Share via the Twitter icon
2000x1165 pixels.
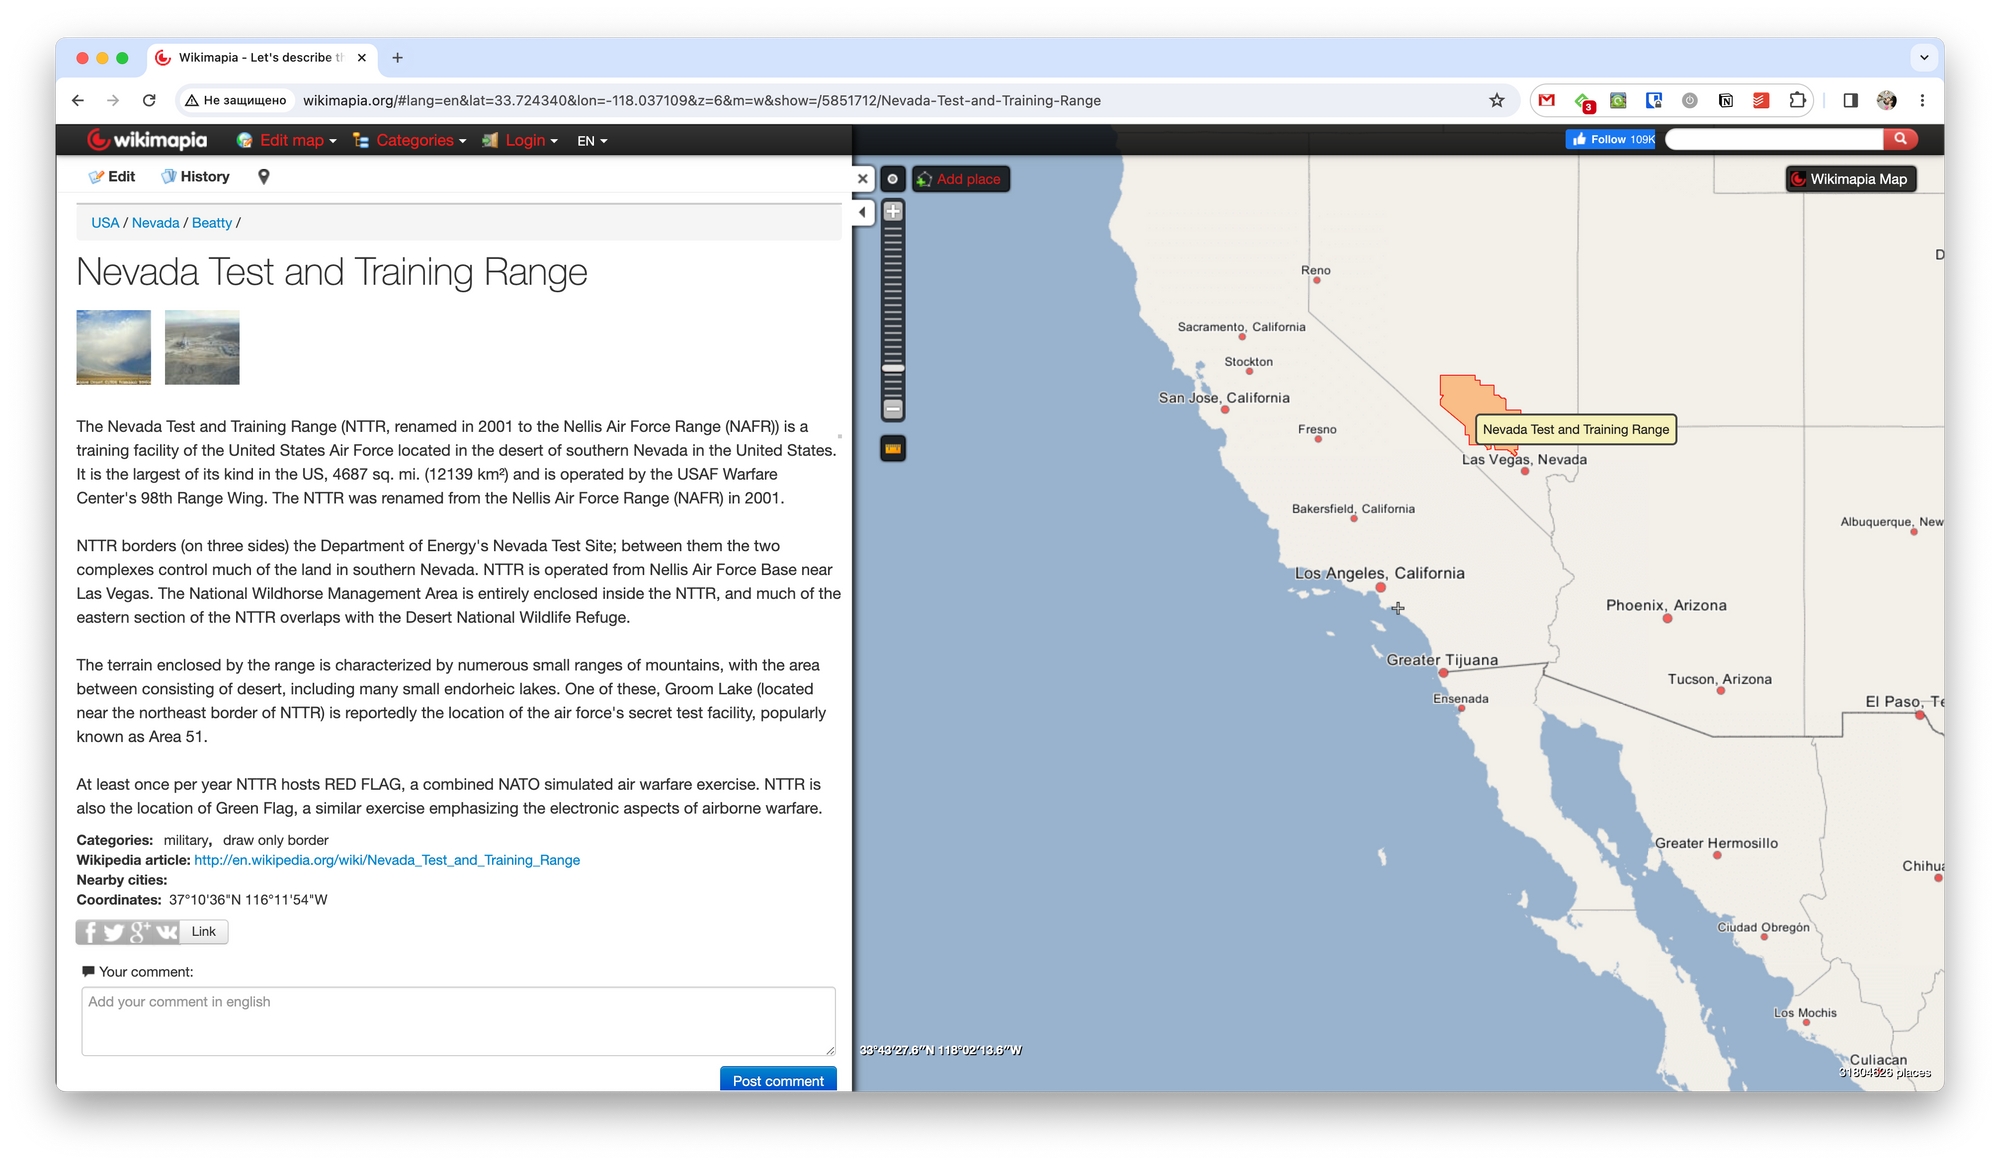pyautogui.click(x=114, y=932)
